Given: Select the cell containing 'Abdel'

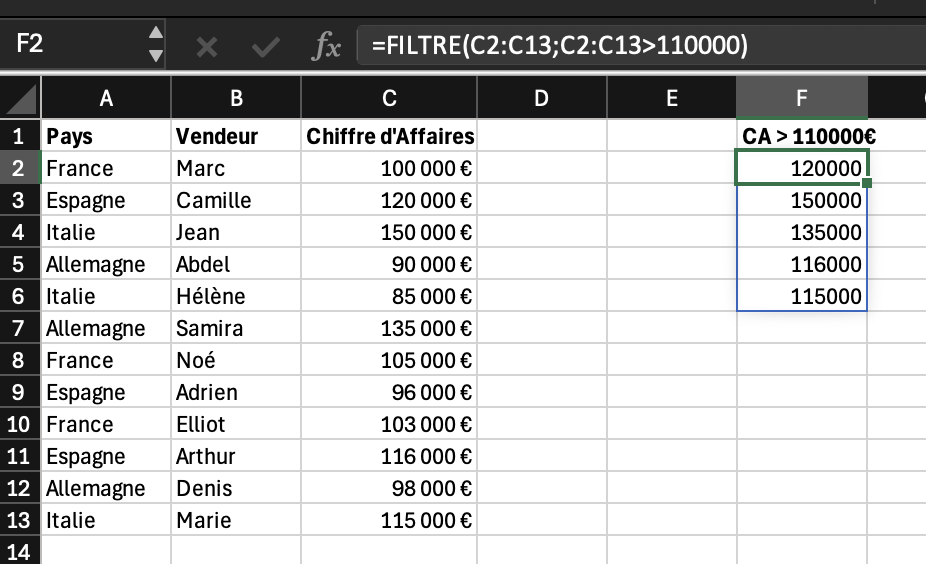Looking at the screenshot, I should click(236, 264).
